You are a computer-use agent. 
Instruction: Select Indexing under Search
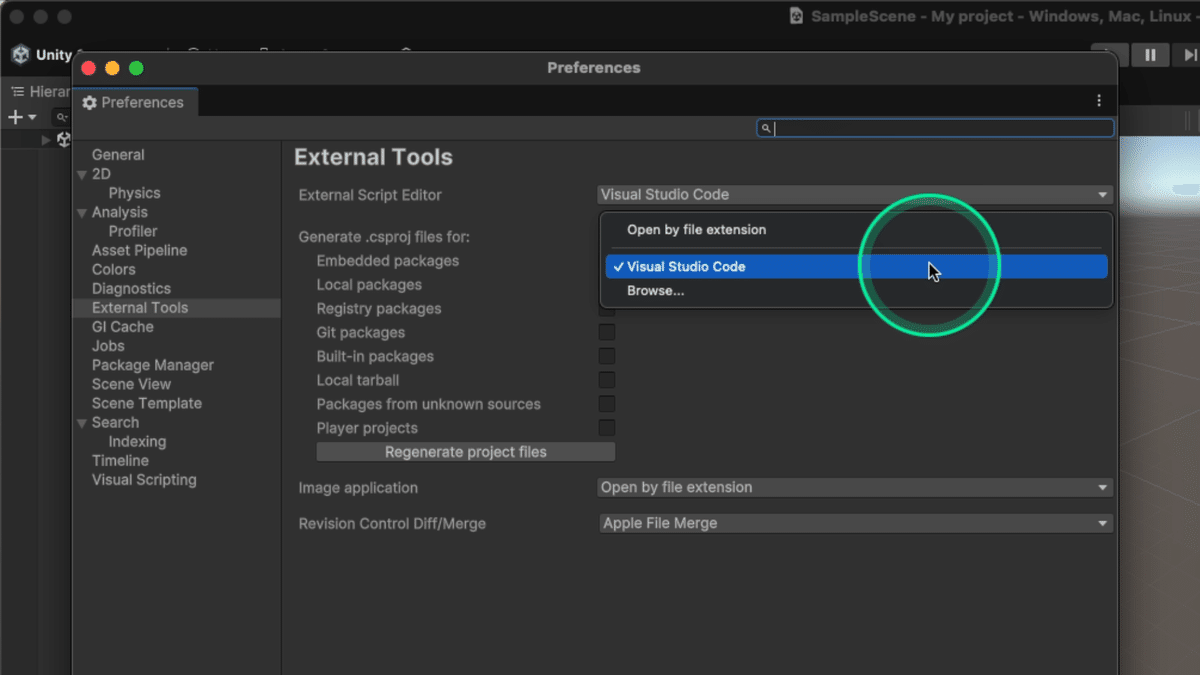pos(137,442)
